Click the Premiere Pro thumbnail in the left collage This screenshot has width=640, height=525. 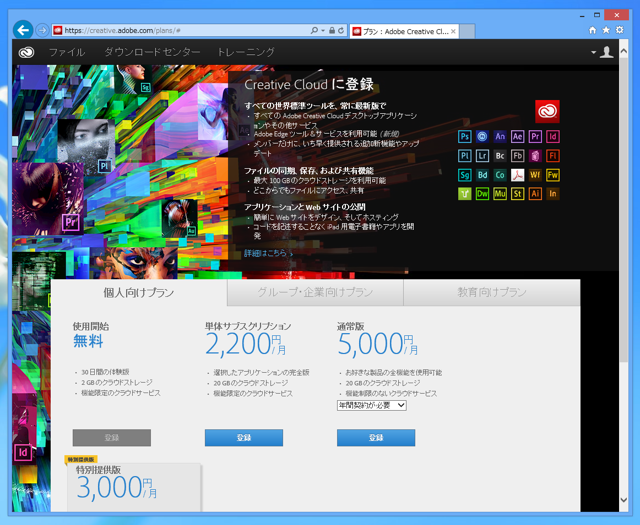click(x=48, y=198)
